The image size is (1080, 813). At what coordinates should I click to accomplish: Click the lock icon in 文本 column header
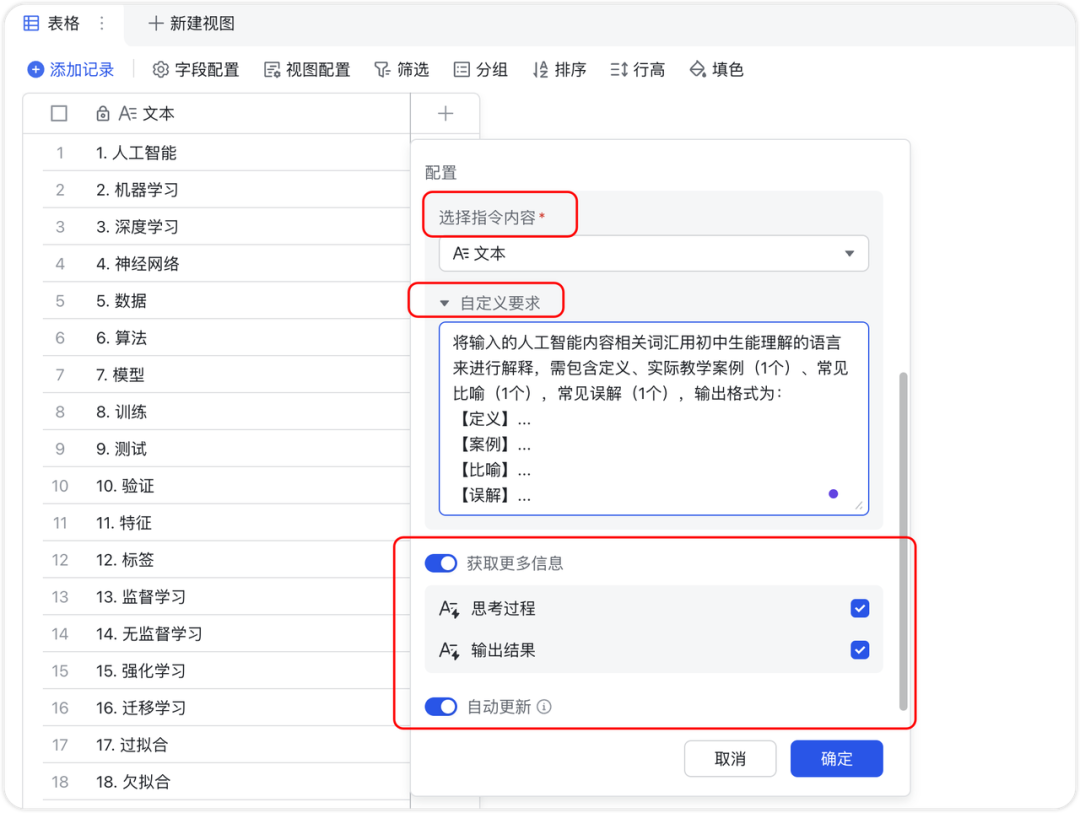(103, 114)
